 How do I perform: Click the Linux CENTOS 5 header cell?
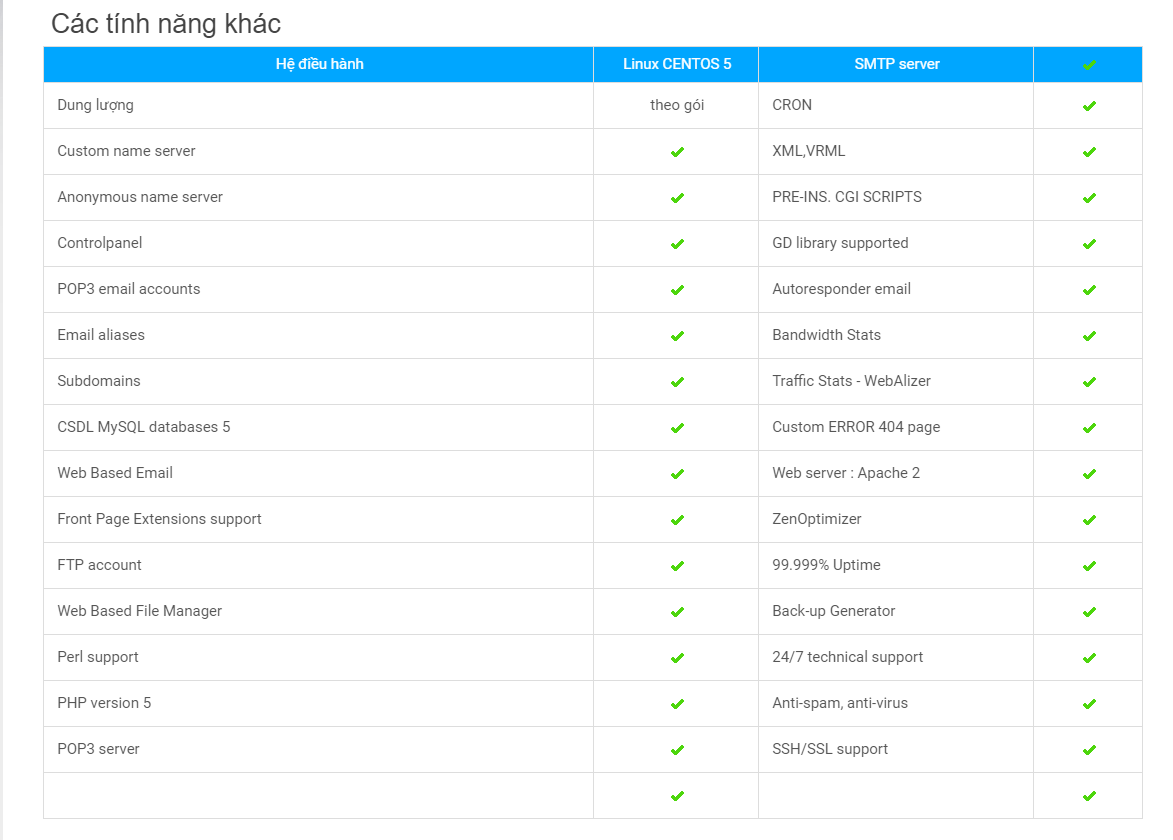(677, 64)
